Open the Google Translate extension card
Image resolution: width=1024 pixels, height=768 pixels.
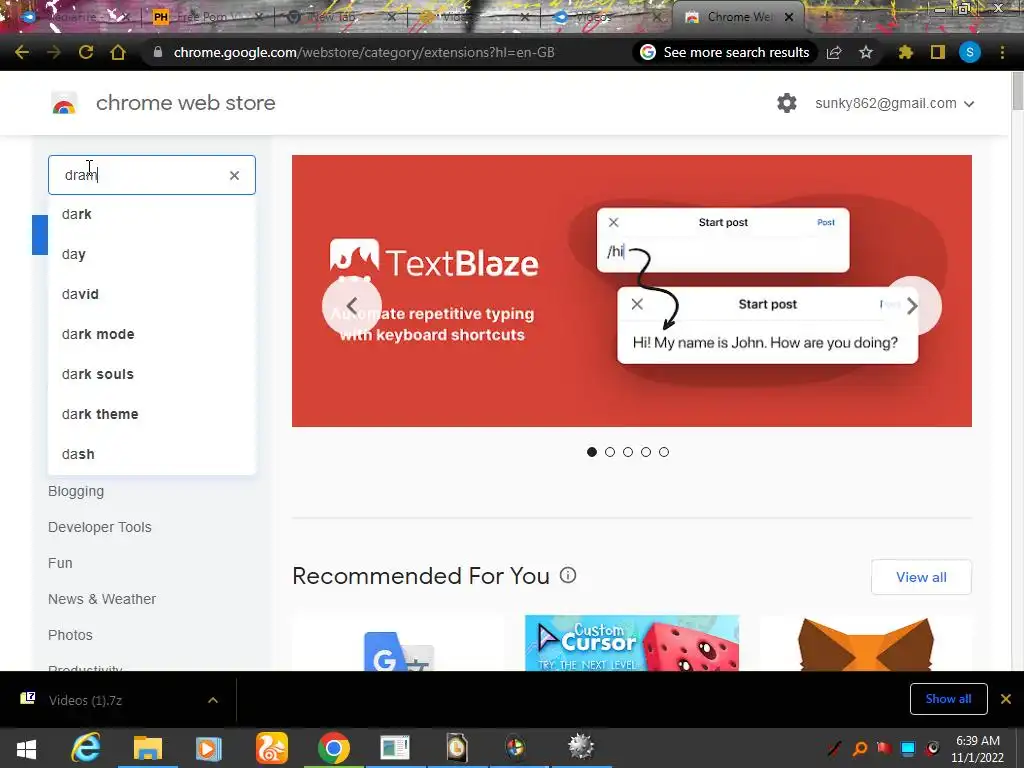pyautogui.click(x=398, y=643)
